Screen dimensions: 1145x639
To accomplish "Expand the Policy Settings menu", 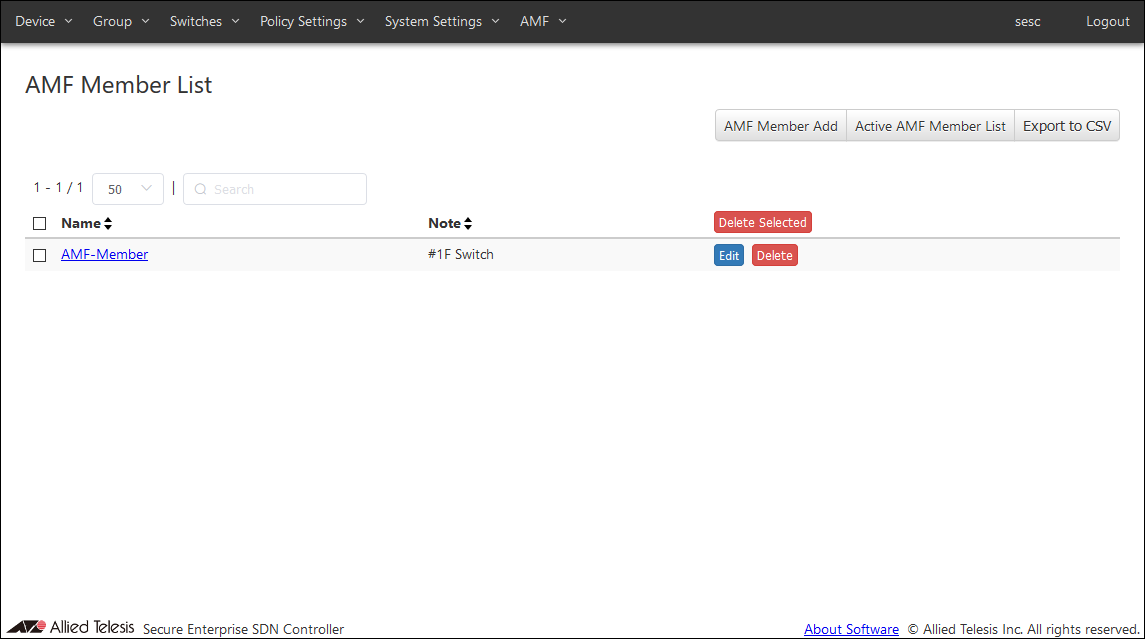I will [x=312, y=21].
